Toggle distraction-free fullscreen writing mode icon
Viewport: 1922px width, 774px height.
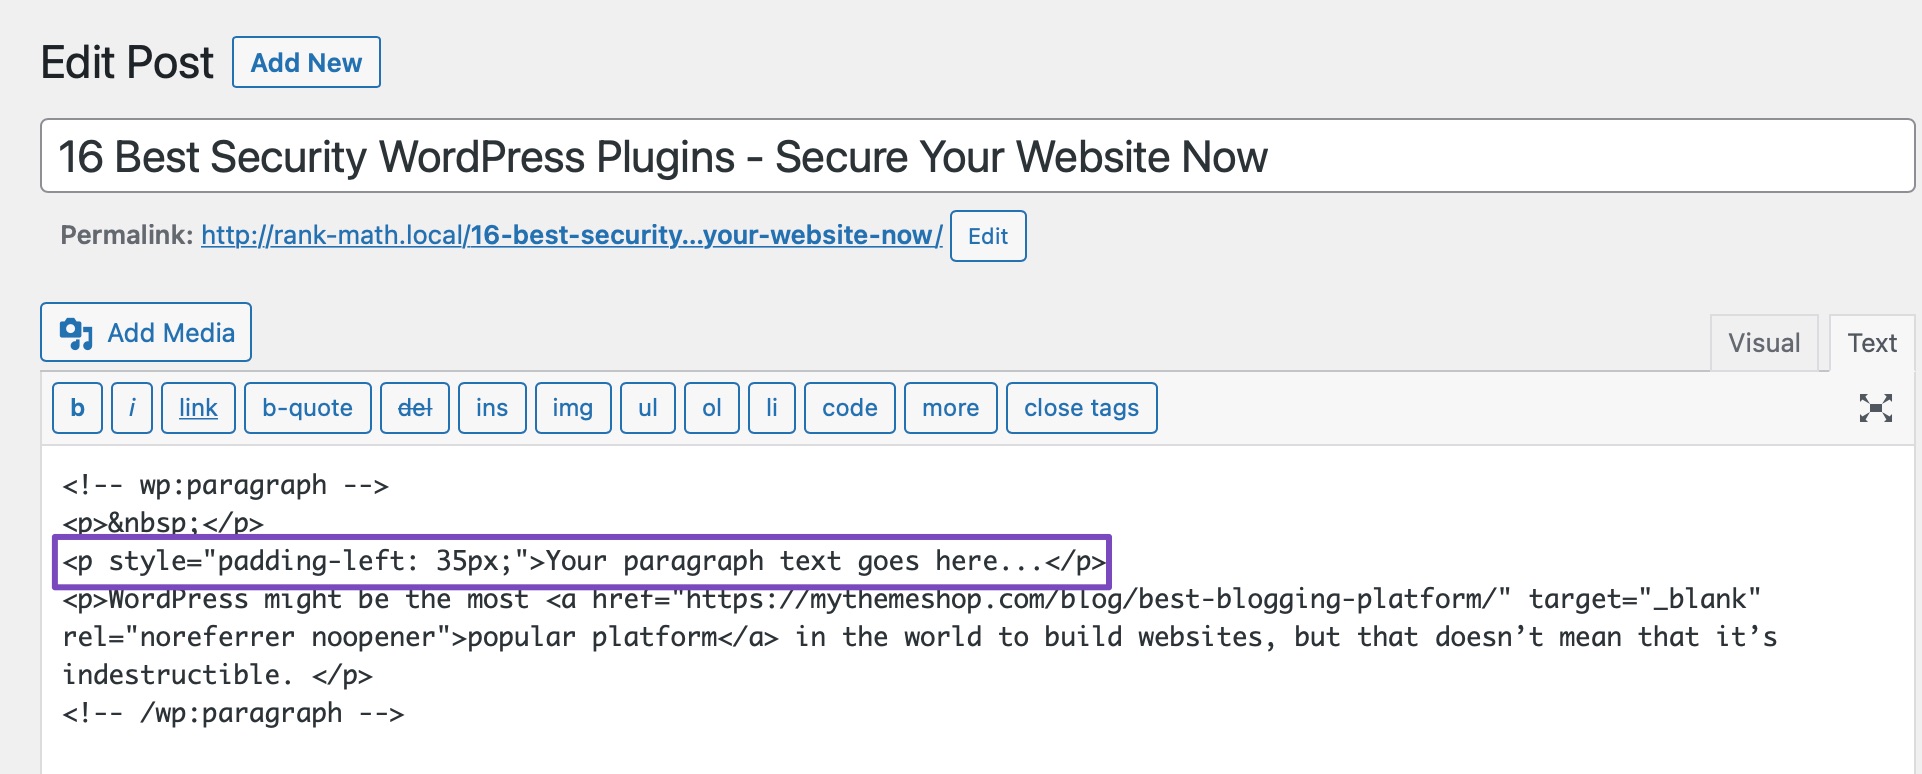click(1875, 408)
